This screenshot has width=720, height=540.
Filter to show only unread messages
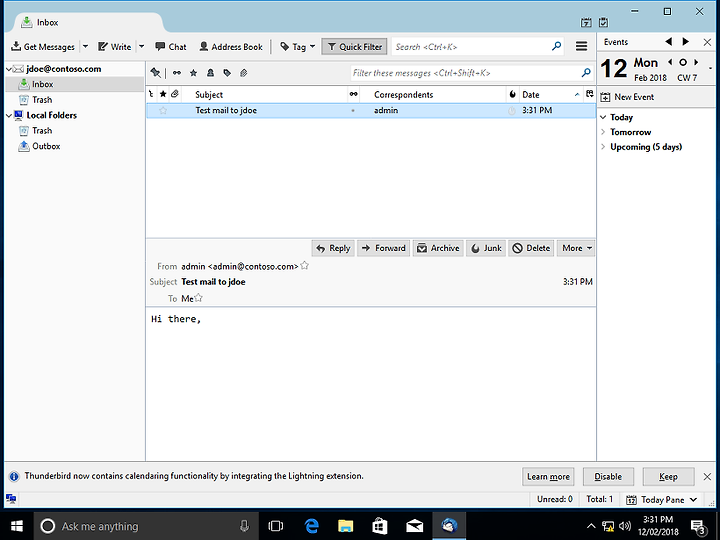click(x=177, y=73)
